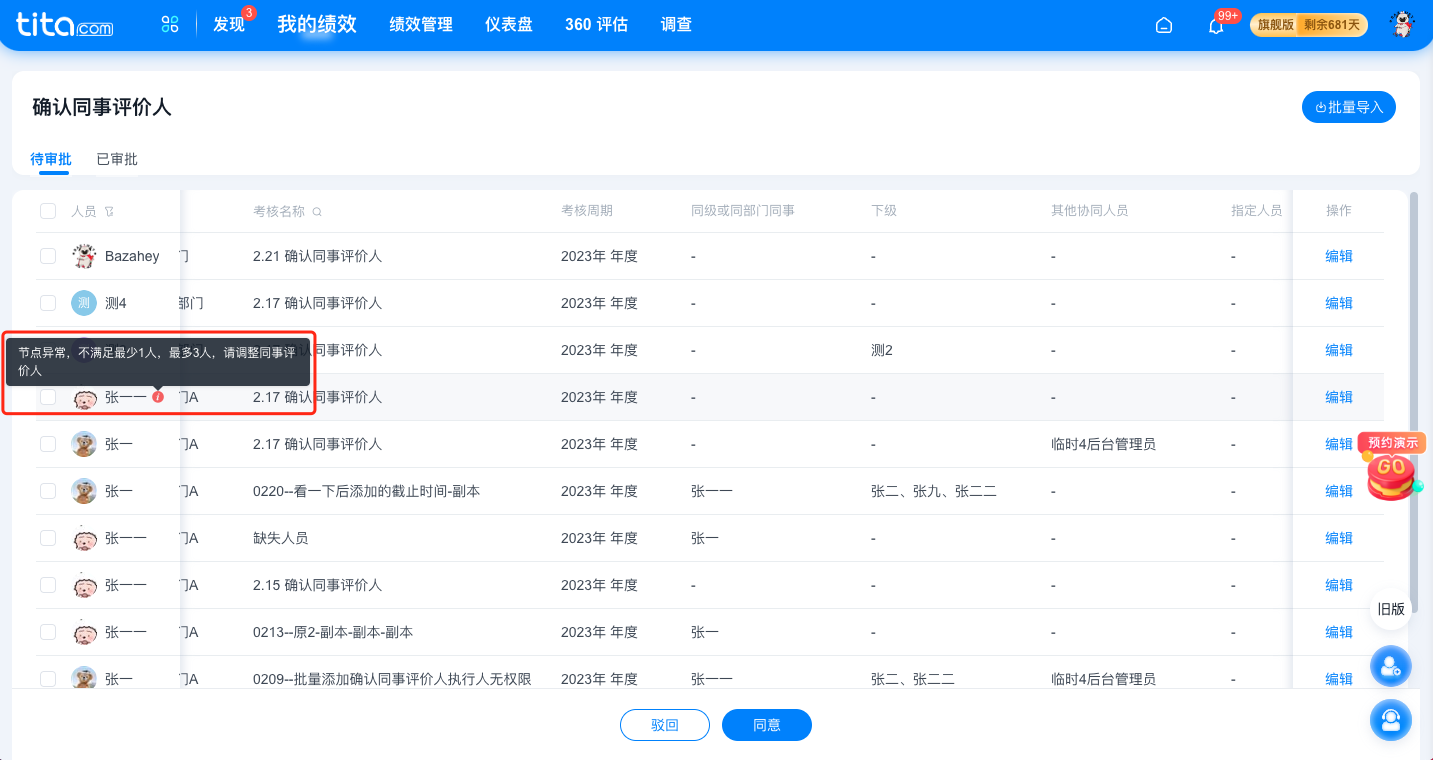1433x760 pixels.
Task: Check the box for 张一一 2.17 row
Action: click(x=48, y=397)
